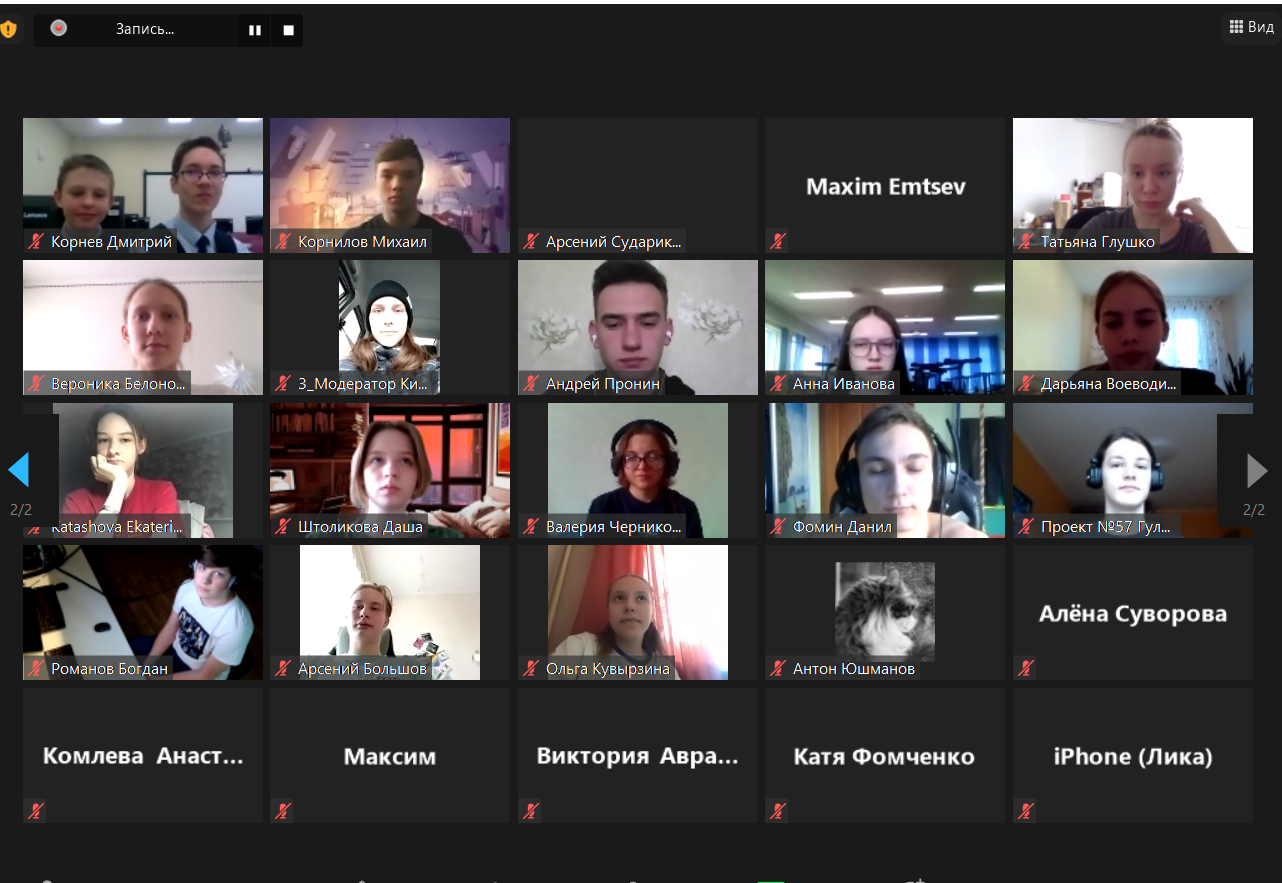Select Андрей Пронин video tile
The width and height of the screenshot is (1282, 883).
tap(638, 327)
